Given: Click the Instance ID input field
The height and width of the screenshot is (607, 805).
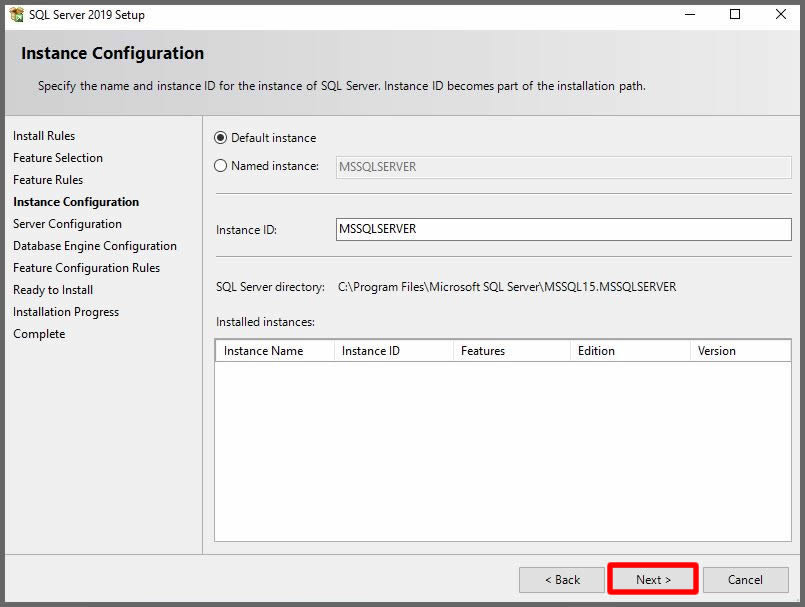Looking at the screenshot, I should coord(563,229).
